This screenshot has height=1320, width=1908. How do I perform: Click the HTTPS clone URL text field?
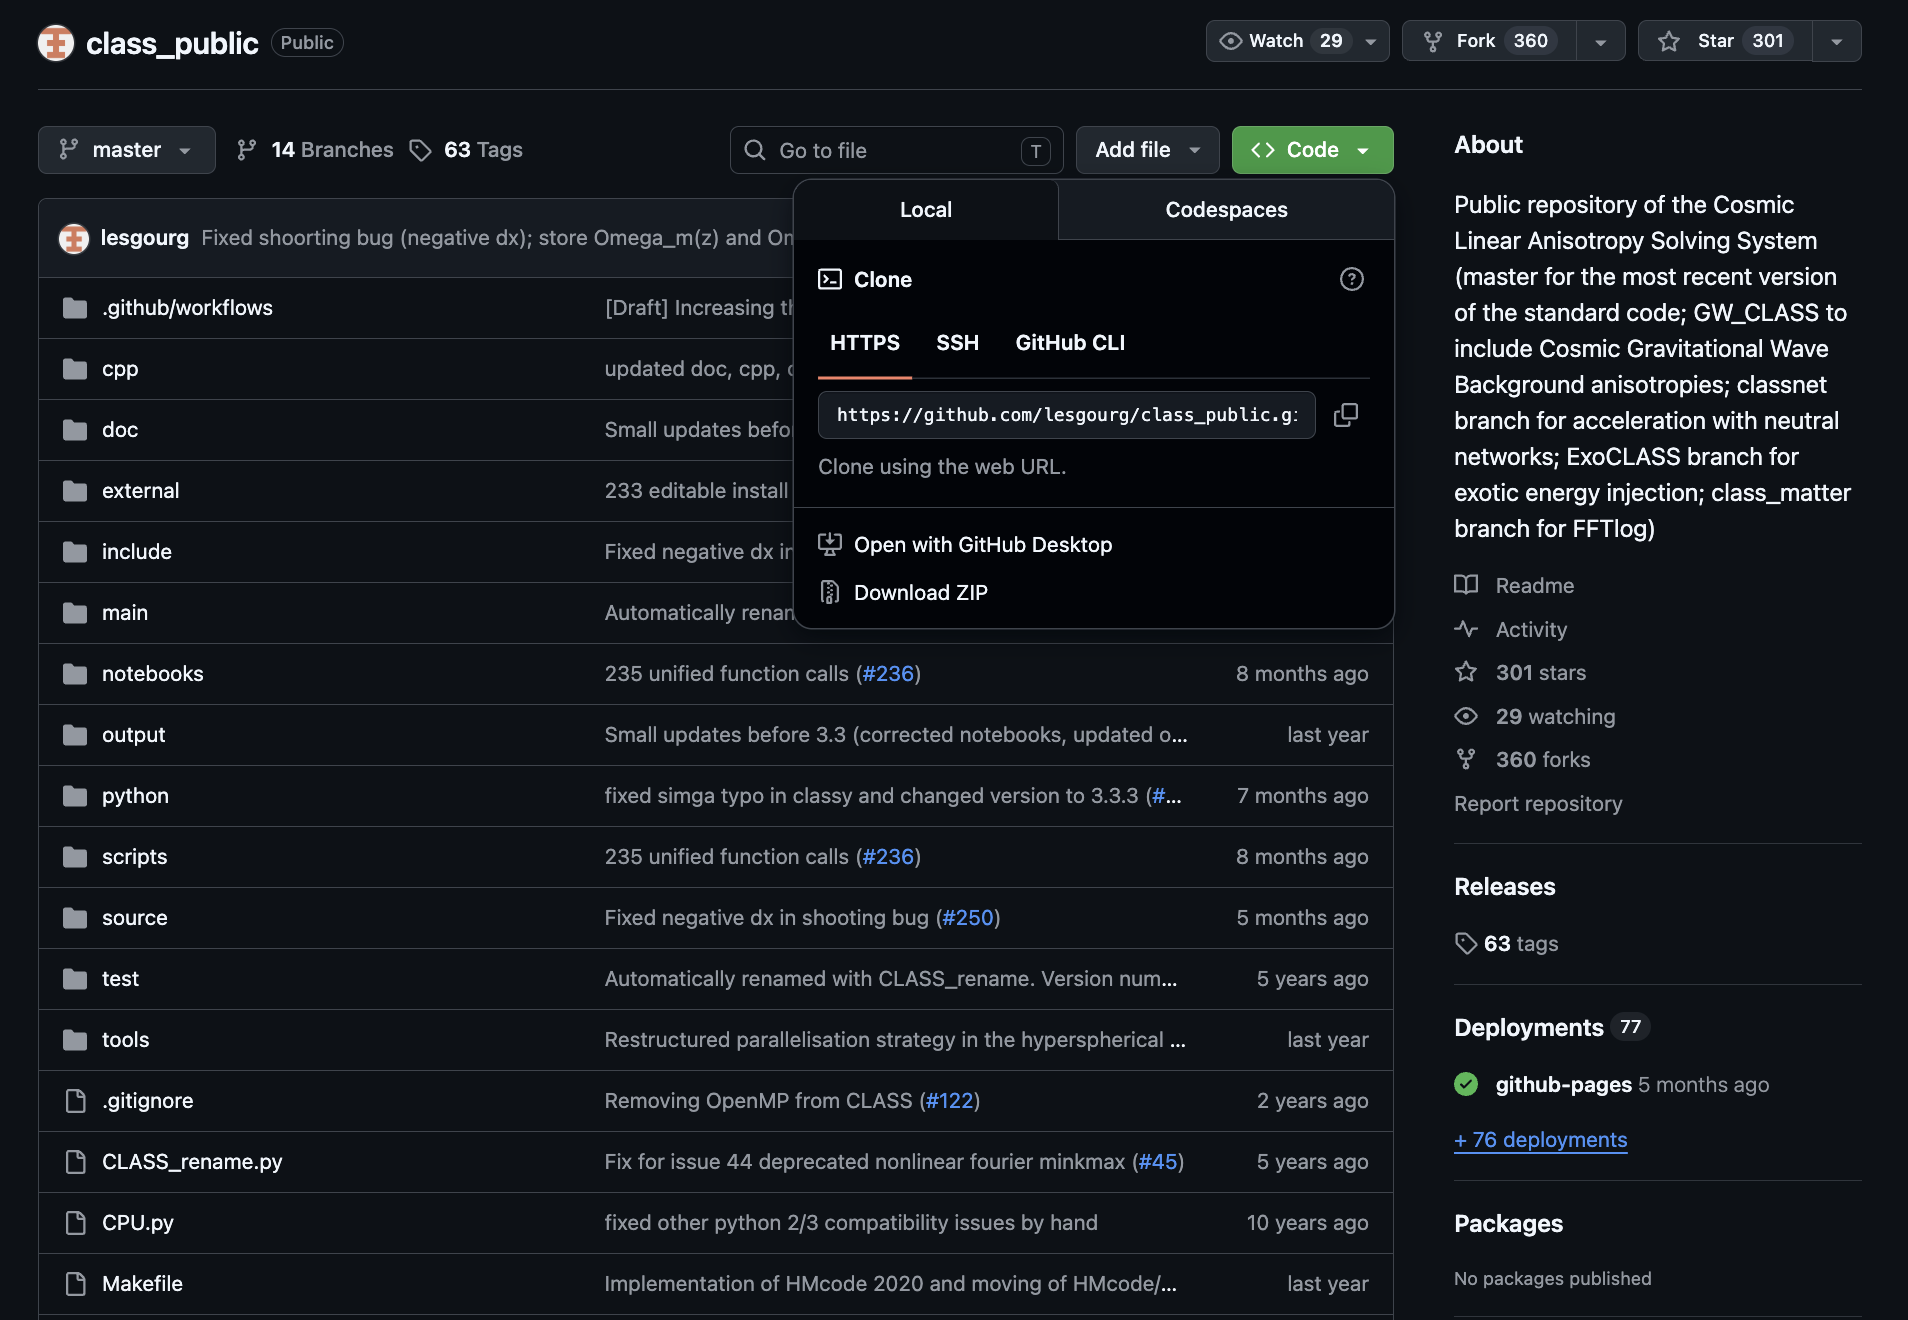(x=1067, y=415)
